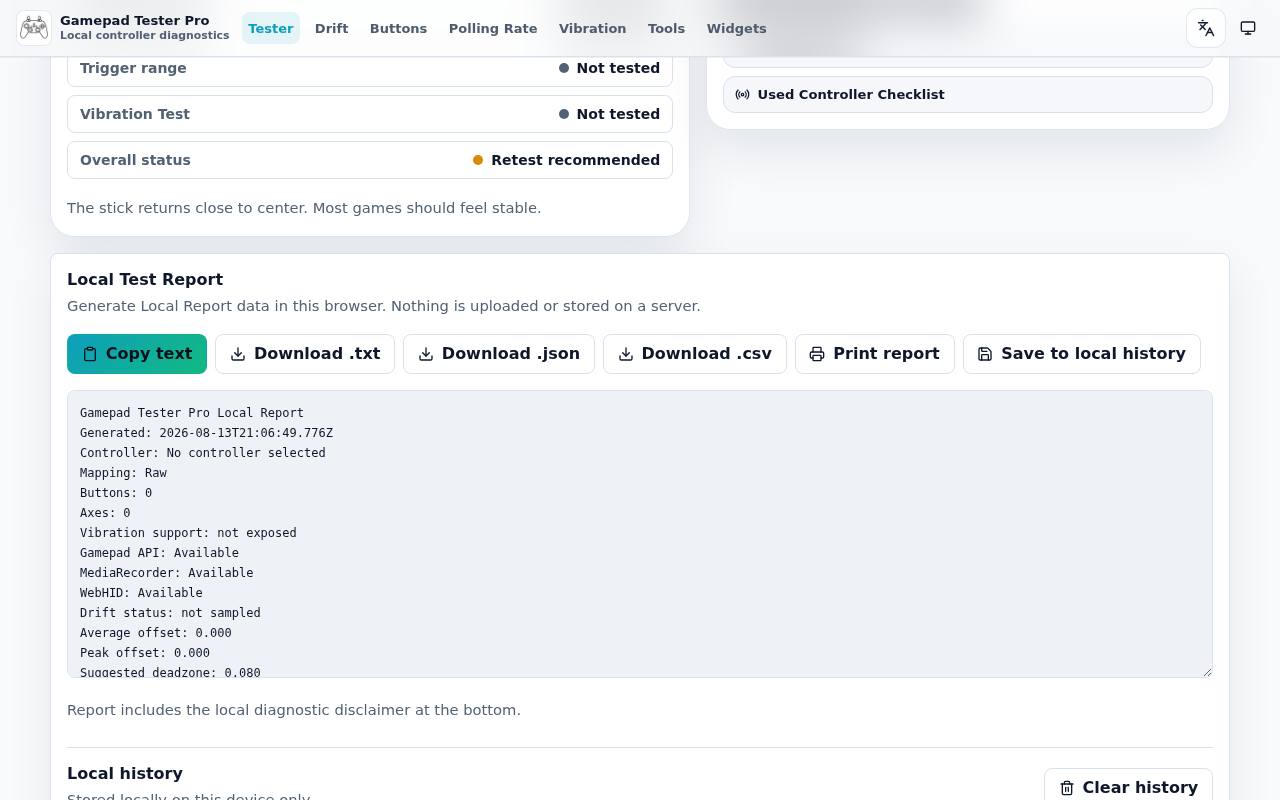Viewport: 1280px width, 800px height.
Task: Open the Widgets page
Action: point(736,28)
